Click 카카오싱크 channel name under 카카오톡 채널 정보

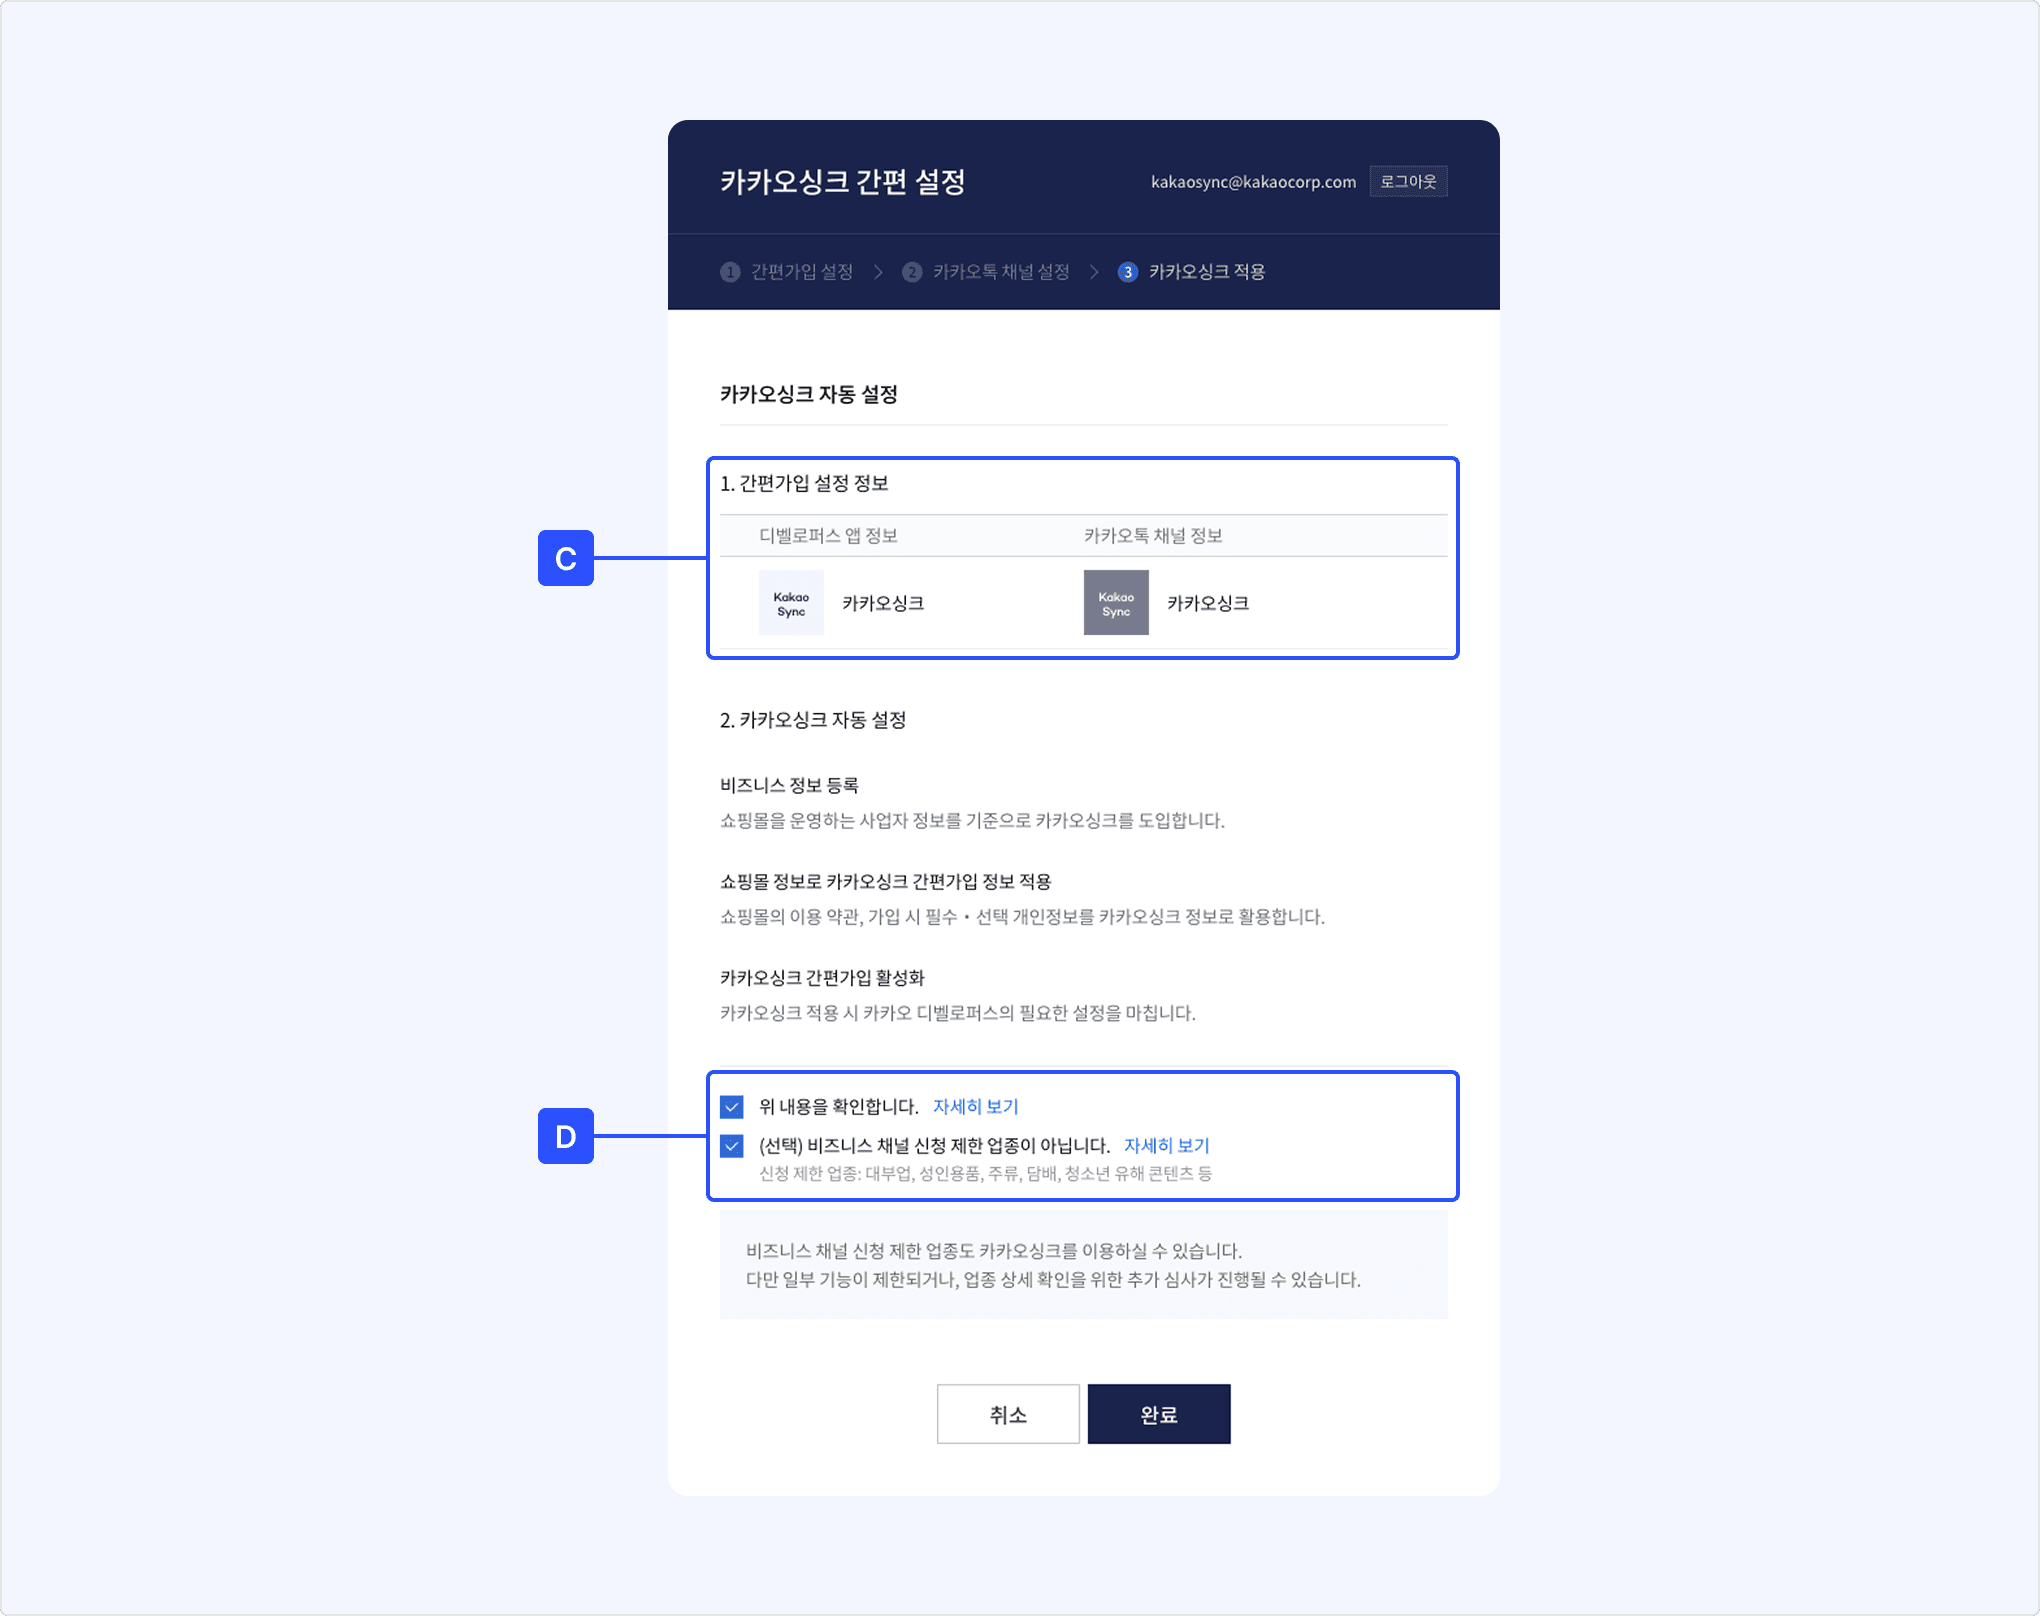coord(1208,603)
